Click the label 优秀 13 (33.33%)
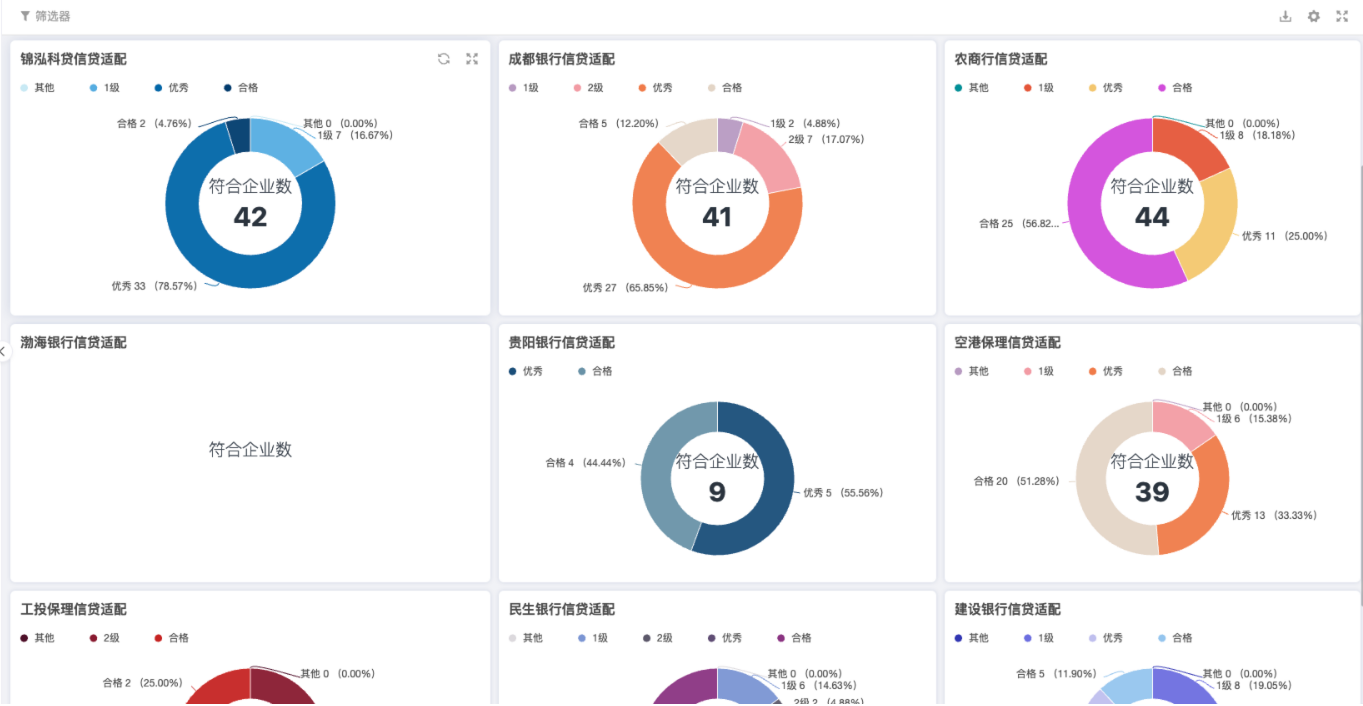This screenshot has height=706, width=1363. click(x=1274, y=516)
